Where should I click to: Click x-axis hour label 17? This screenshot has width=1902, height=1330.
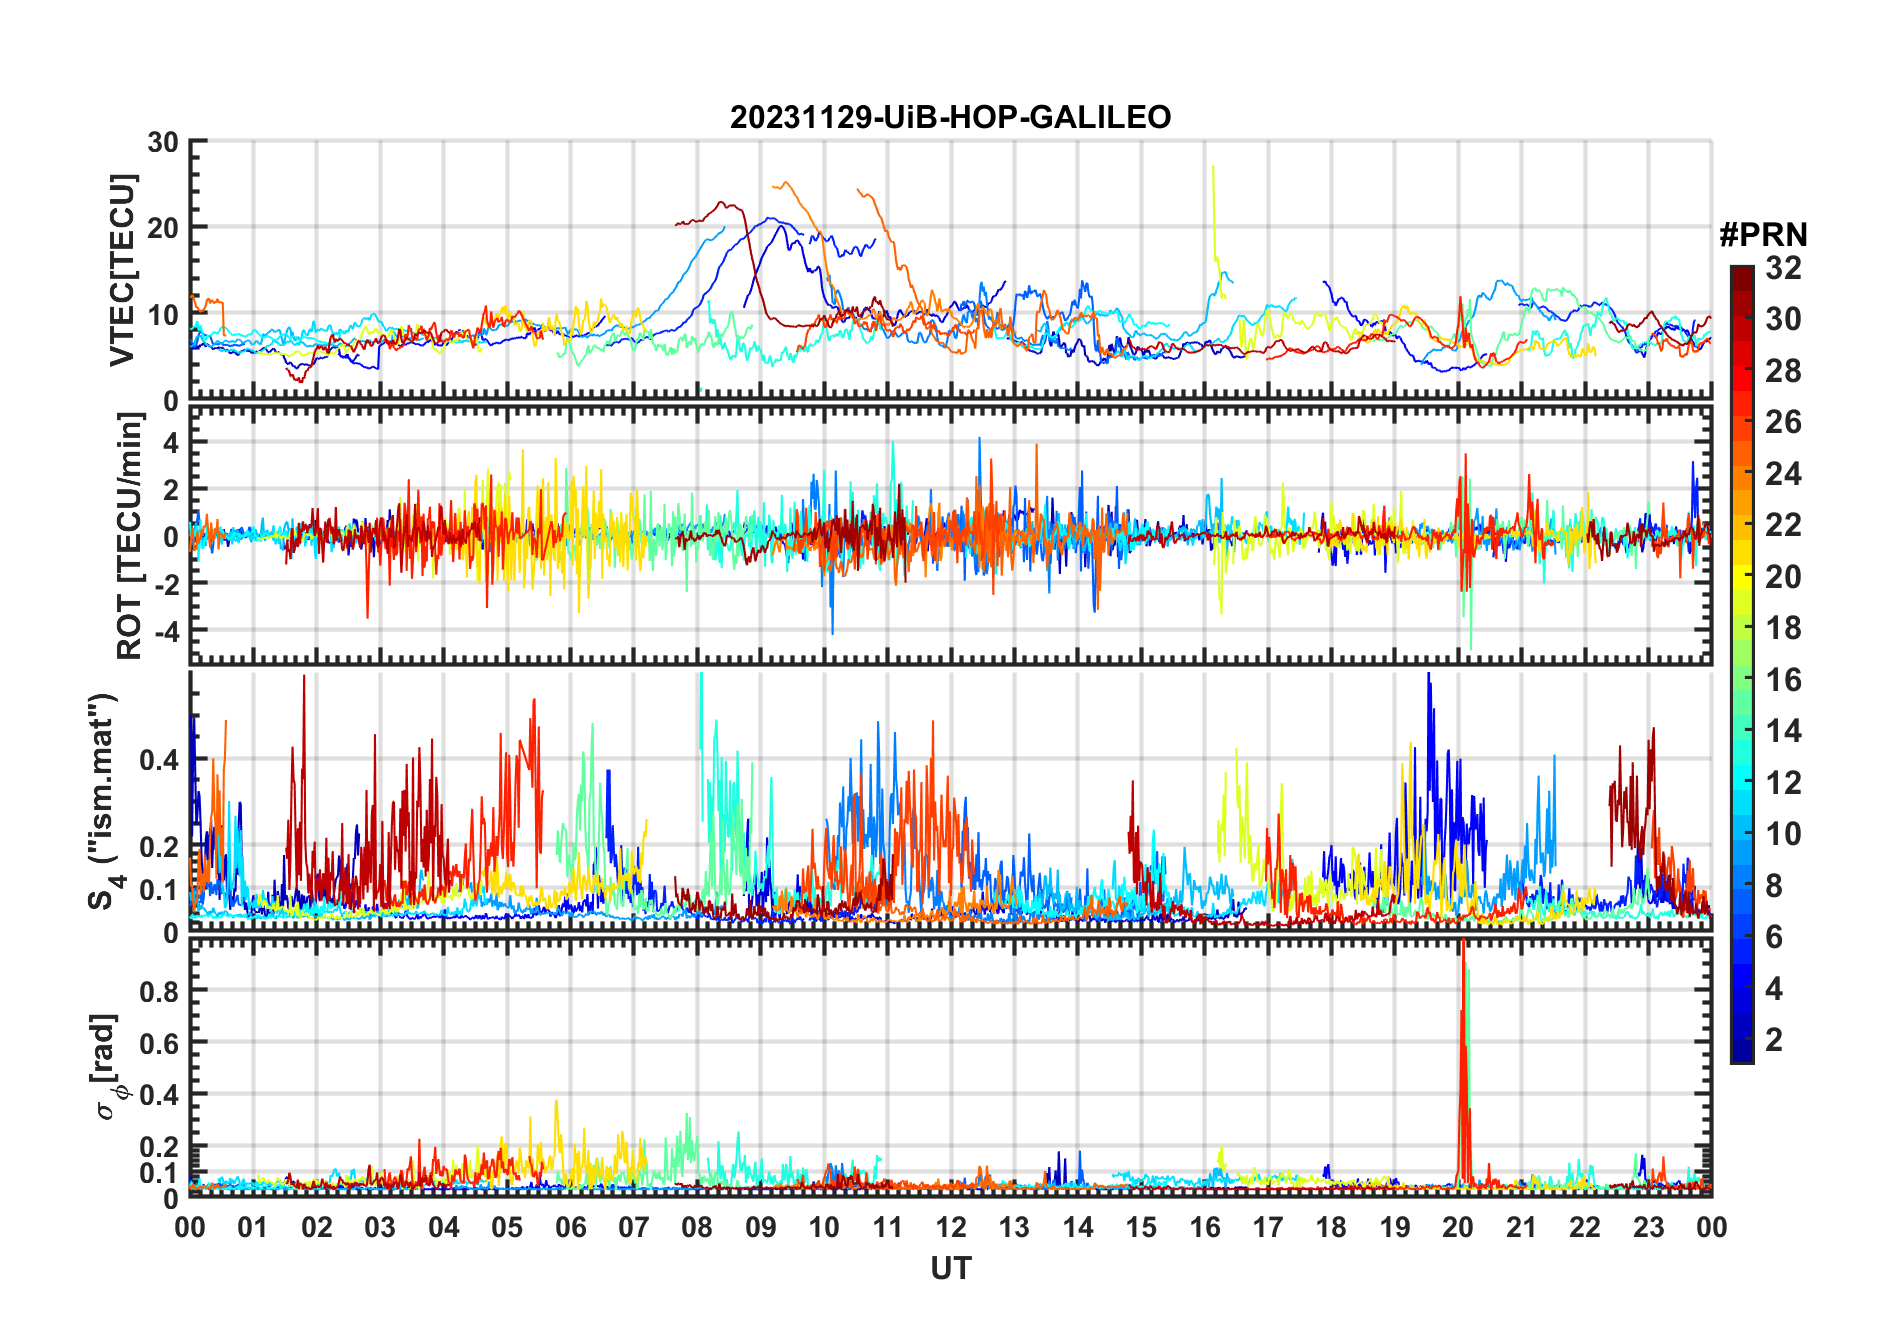1268,1227
